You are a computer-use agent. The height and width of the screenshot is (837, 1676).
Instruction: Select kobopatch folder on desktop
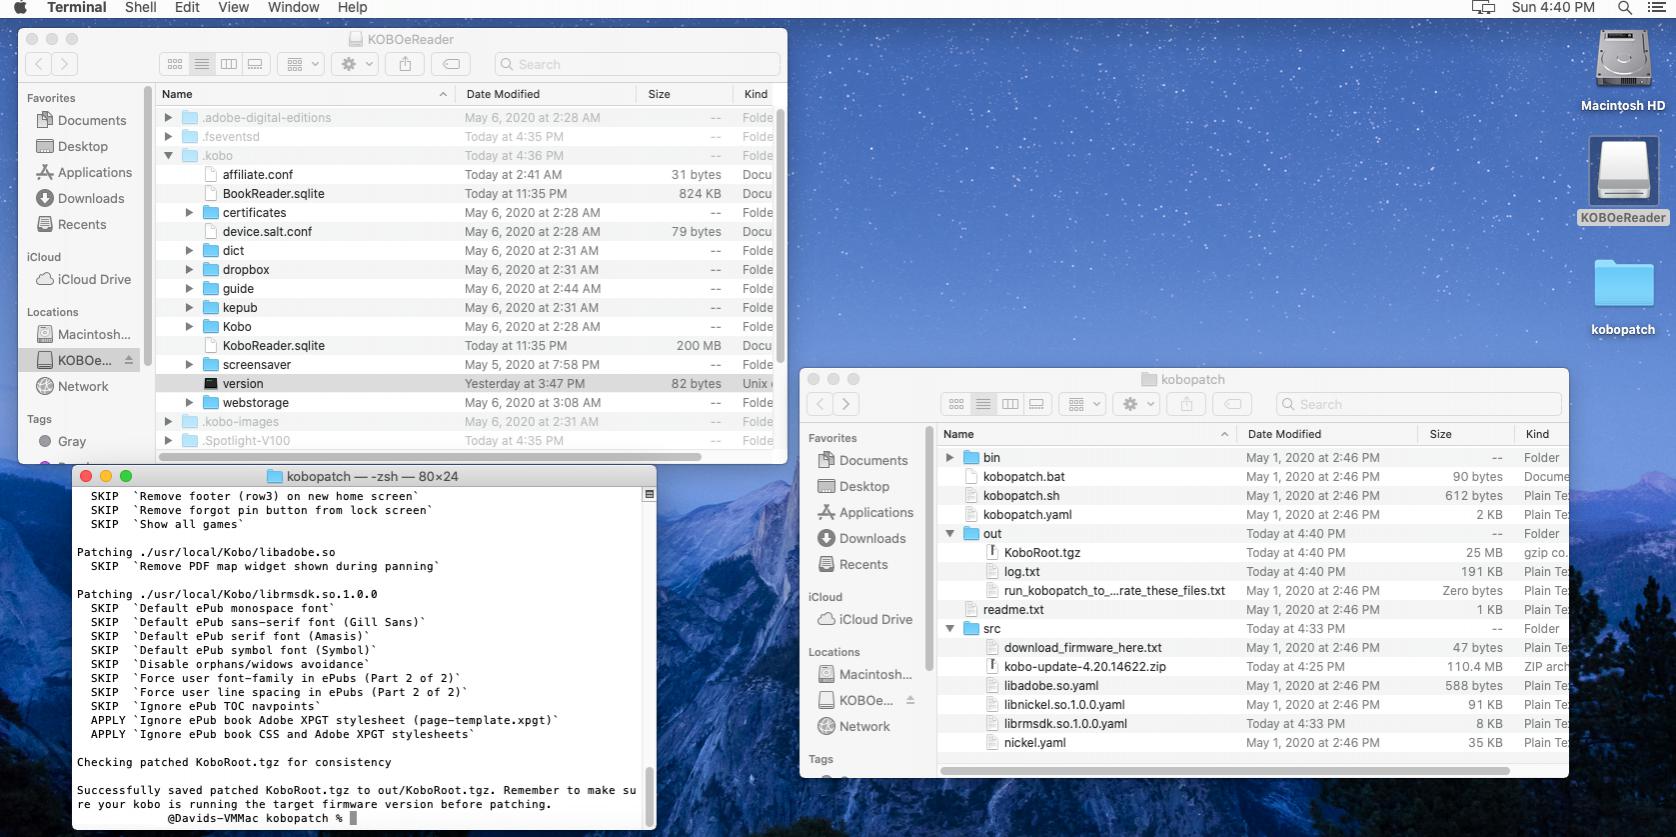pos(1623,283)
